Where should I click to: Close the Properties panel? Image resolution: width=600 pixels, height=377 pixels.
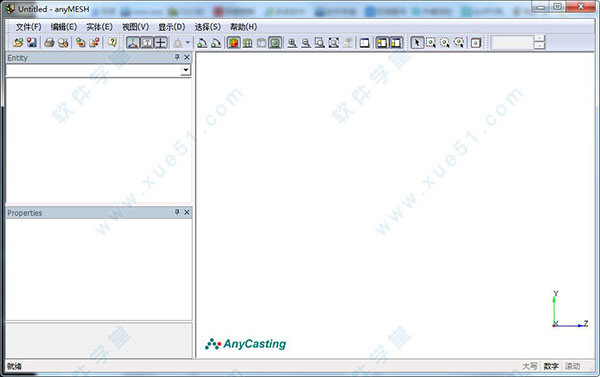(187, 212)
